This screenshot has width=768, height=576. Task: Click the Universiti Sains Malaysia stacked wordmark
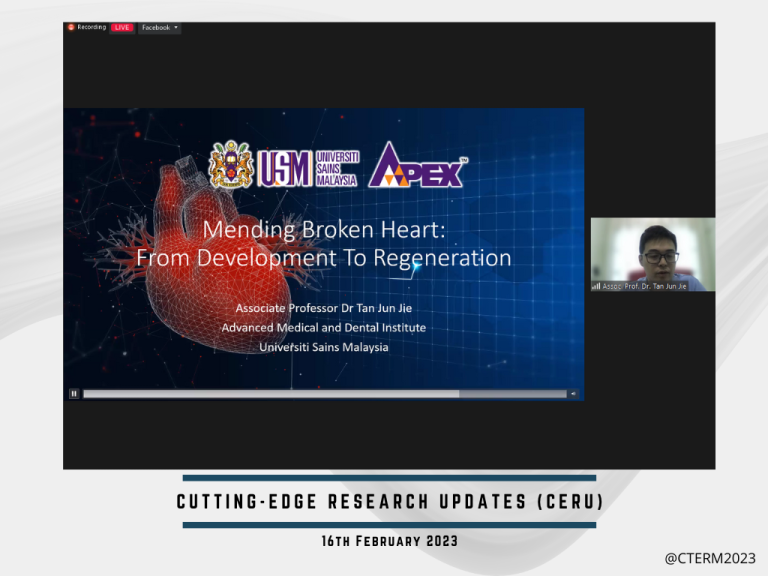(x=337, y=168)
